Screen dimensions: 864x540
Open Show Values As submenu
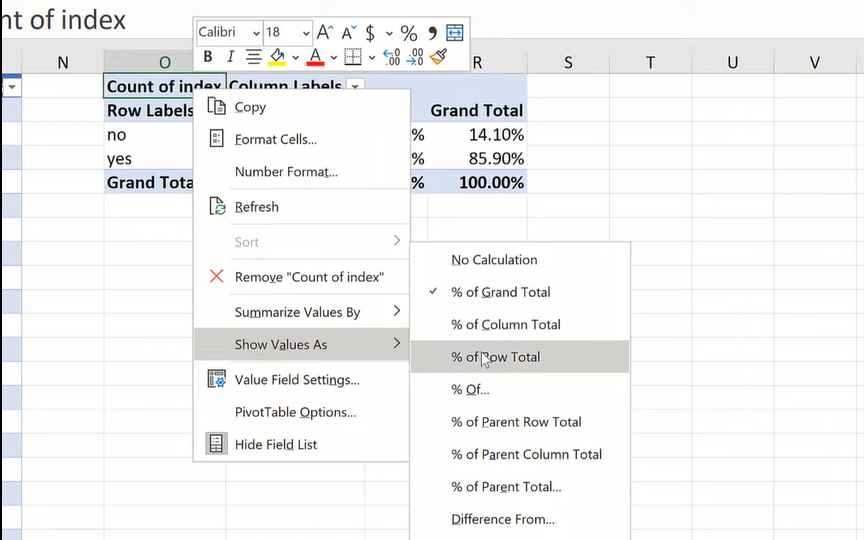click(301, 344)
